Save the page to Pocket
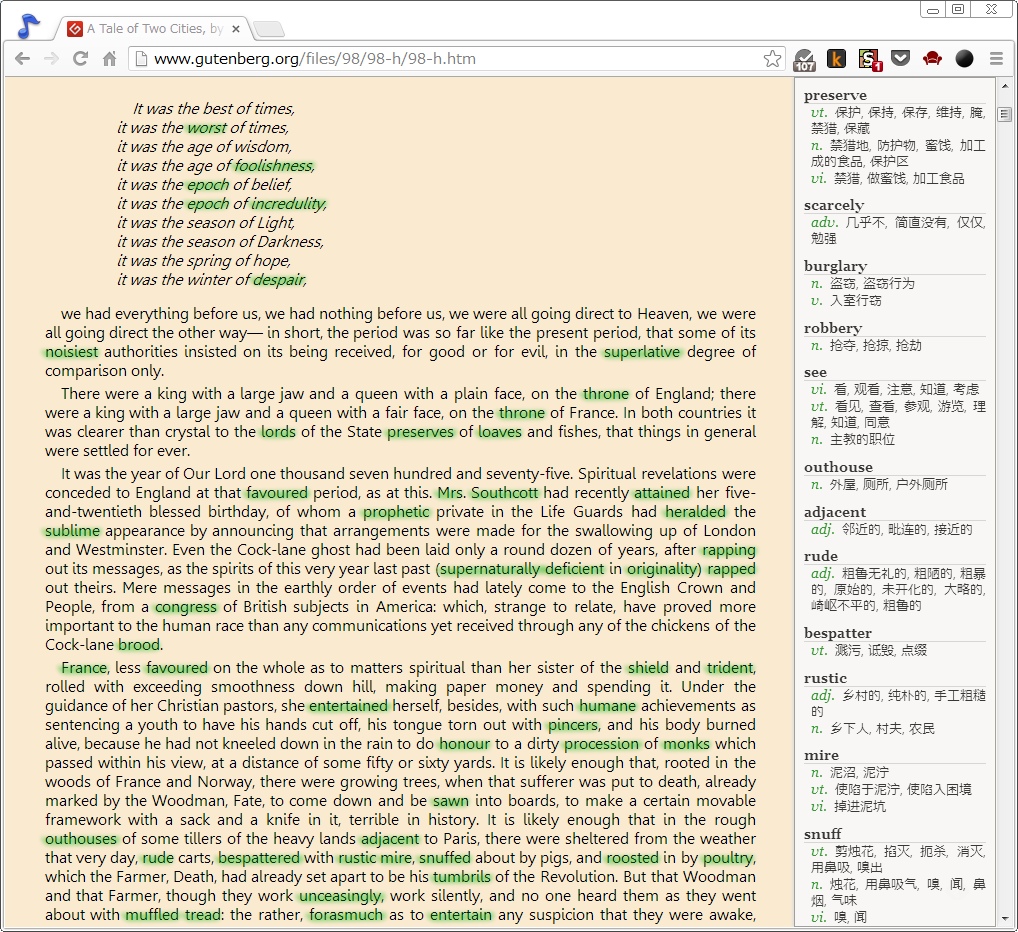The width and height of the screenshot is (1018, 932). point(901,59)
